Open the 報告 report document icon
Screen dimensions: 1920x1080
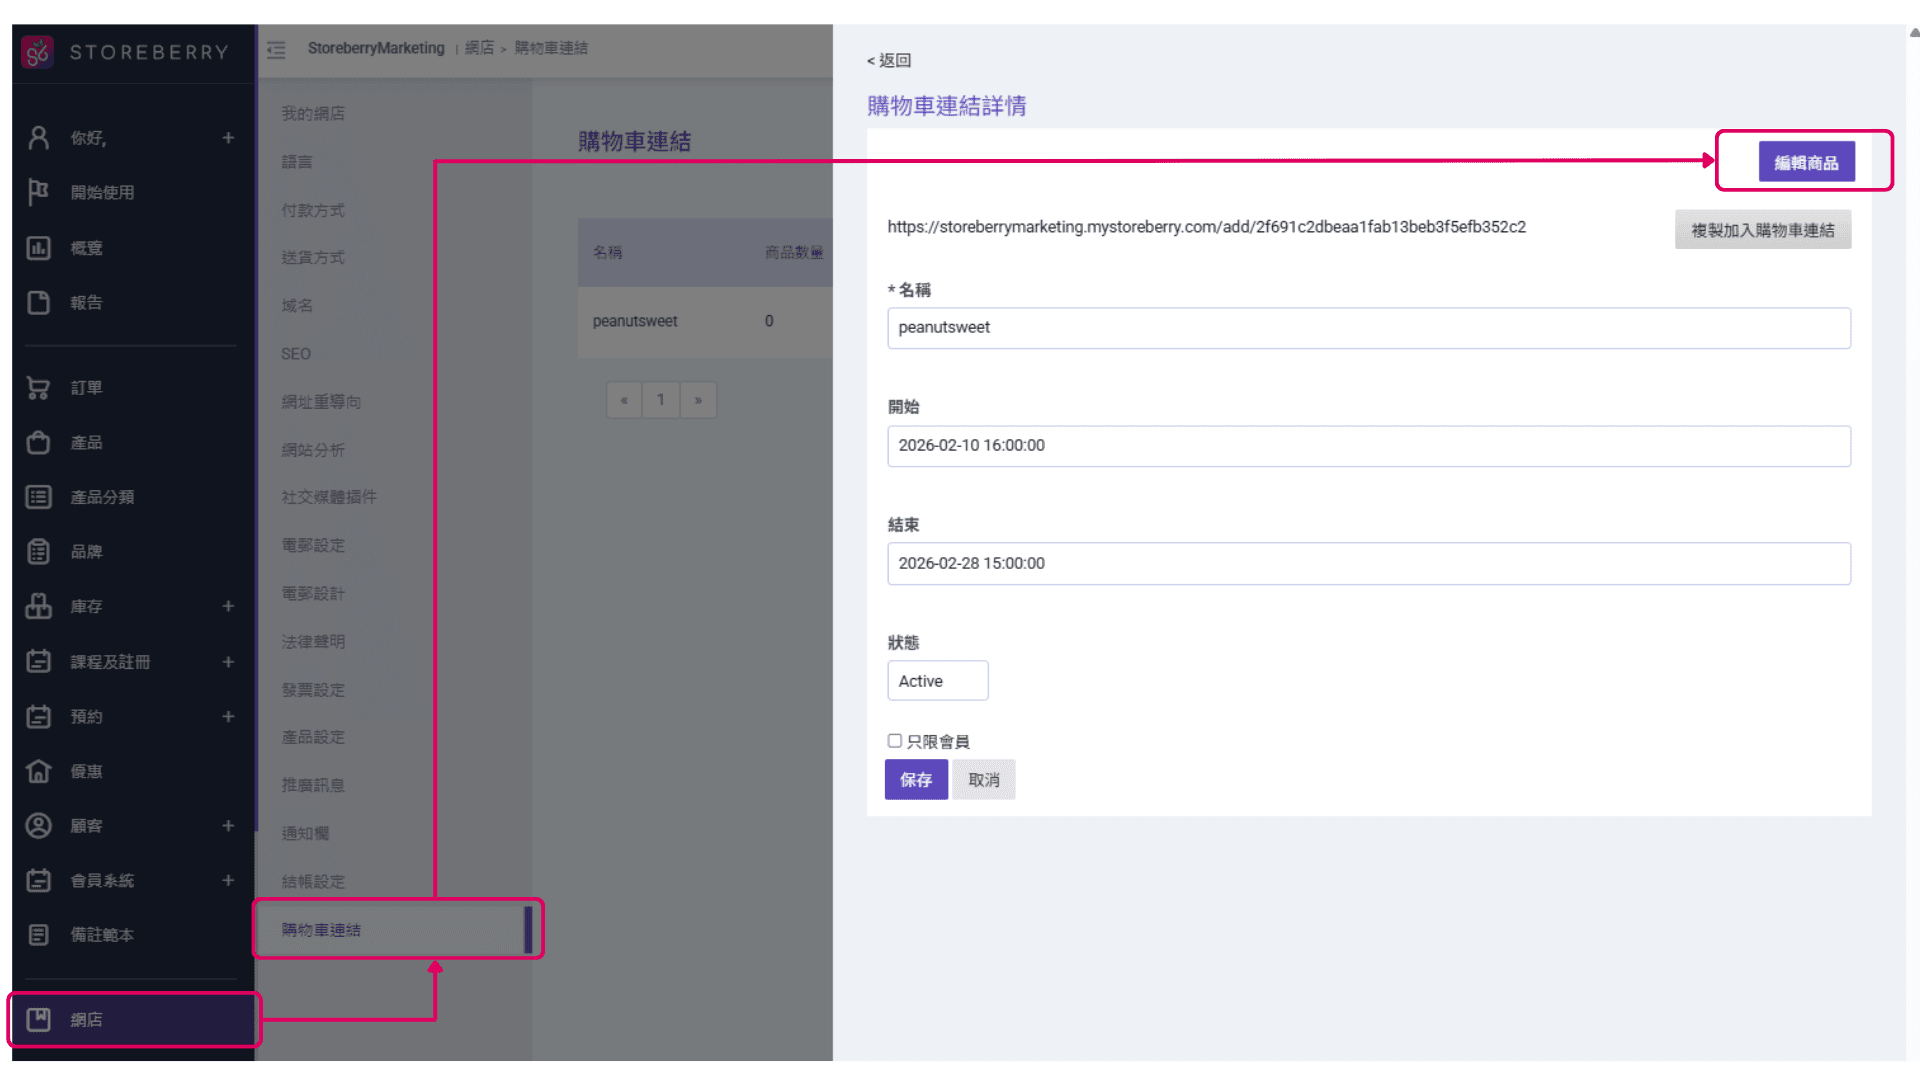[x=38, y=303]
